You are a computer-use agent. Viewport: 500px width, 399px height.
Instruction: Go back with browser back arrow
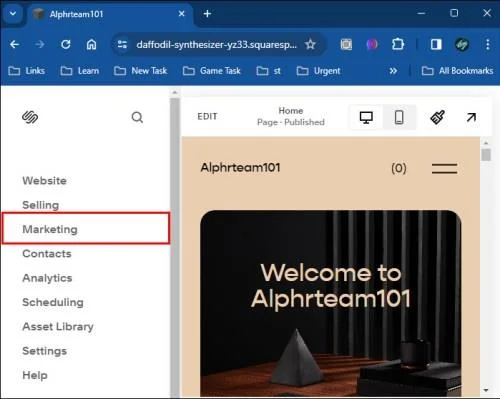[x=15, y=44]
